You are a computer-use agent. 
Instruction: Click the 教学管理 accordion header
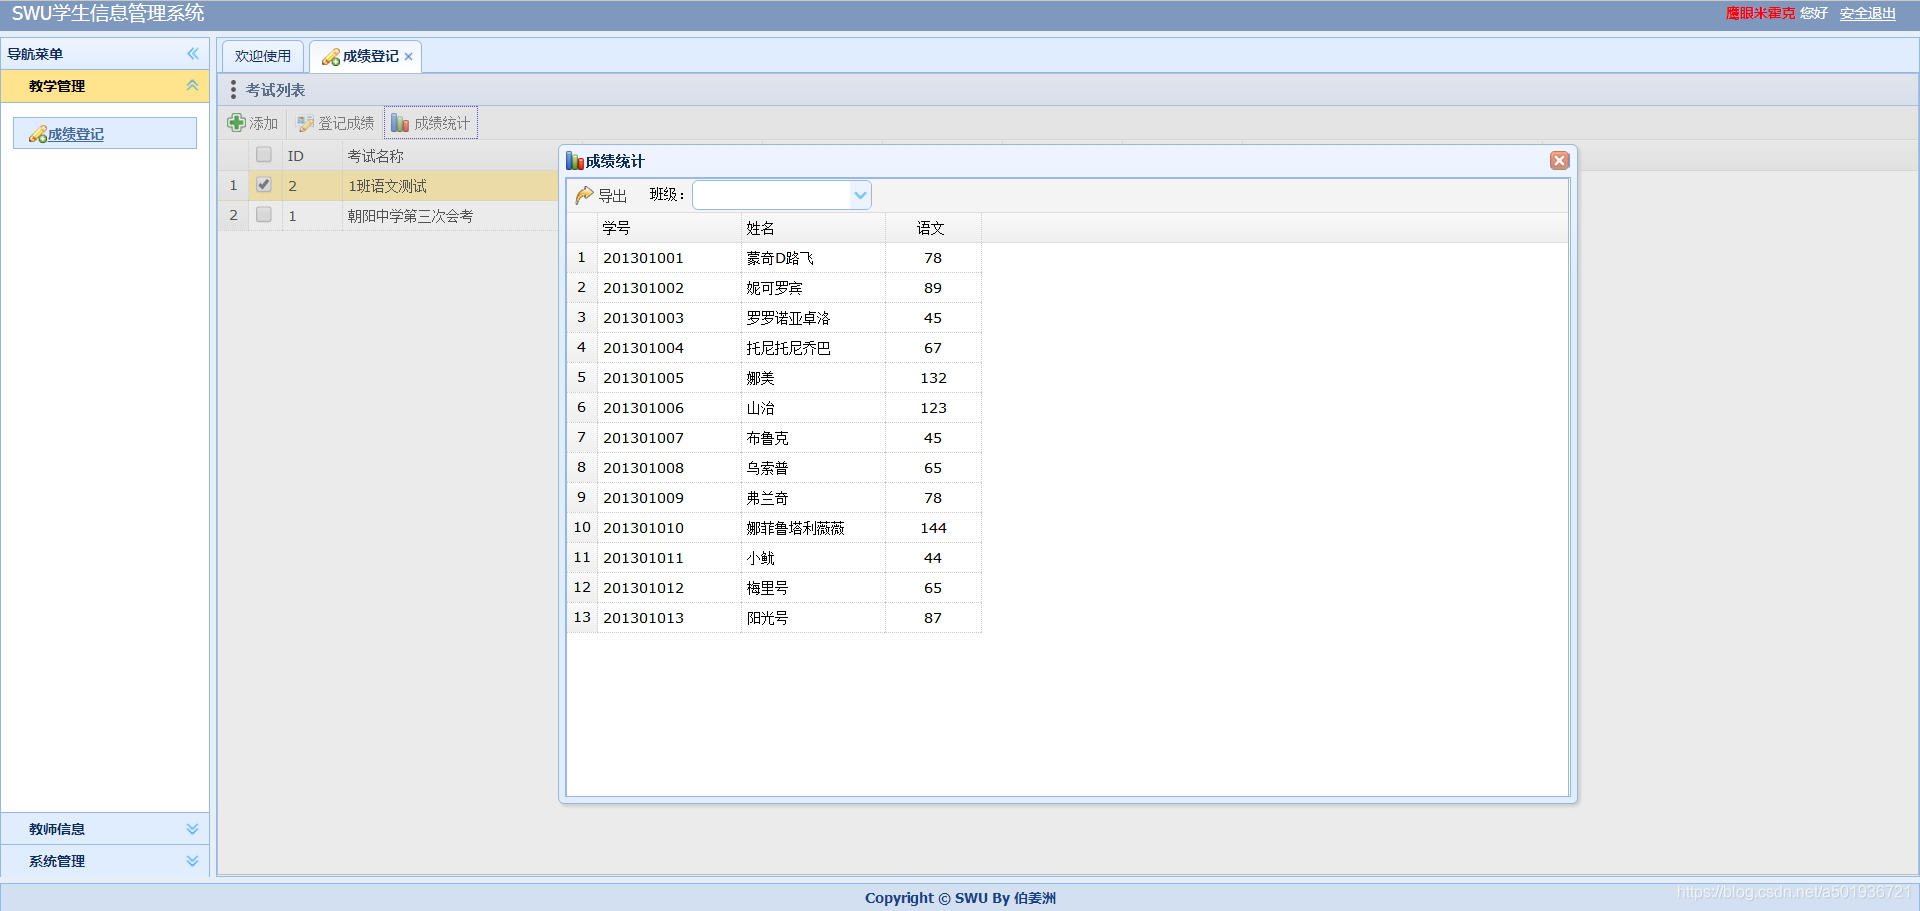[x=105, y=86]
